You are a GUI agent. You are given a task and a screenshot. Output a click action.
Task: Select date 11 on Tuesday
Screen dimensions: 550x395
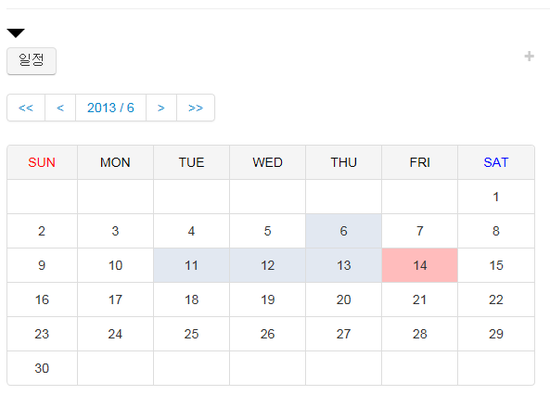coord(191,265)
